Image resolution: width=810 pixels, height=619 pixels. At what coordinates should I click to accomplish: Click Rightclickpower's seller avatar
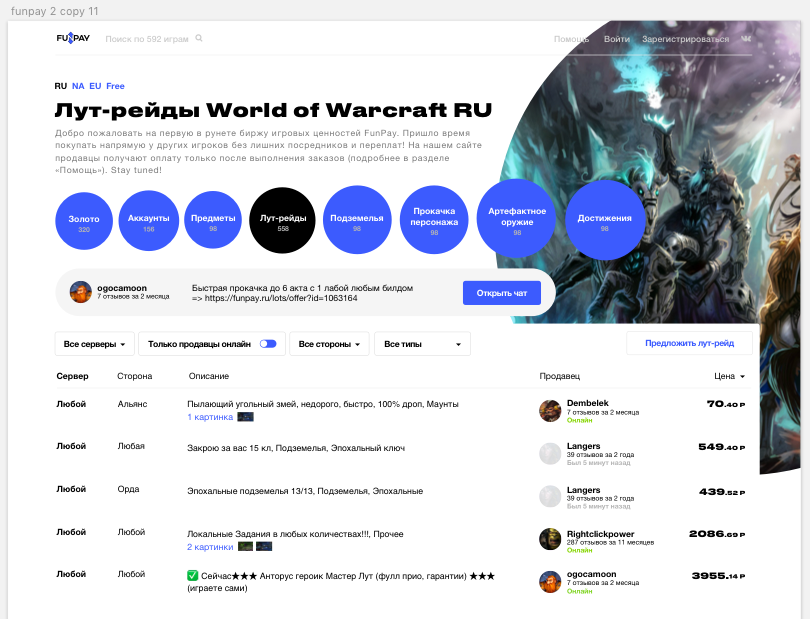[549, 539]
